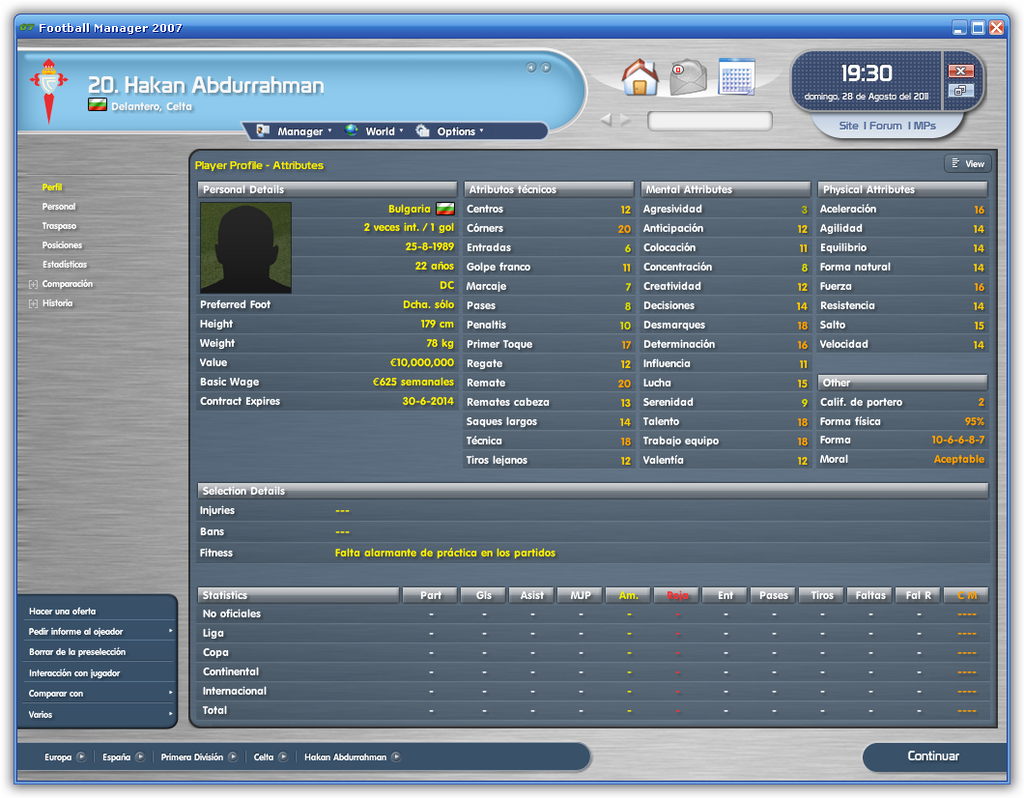1024x798 pixels.
Task: Click the Pases statistics column header
Action: pos(773,596)
